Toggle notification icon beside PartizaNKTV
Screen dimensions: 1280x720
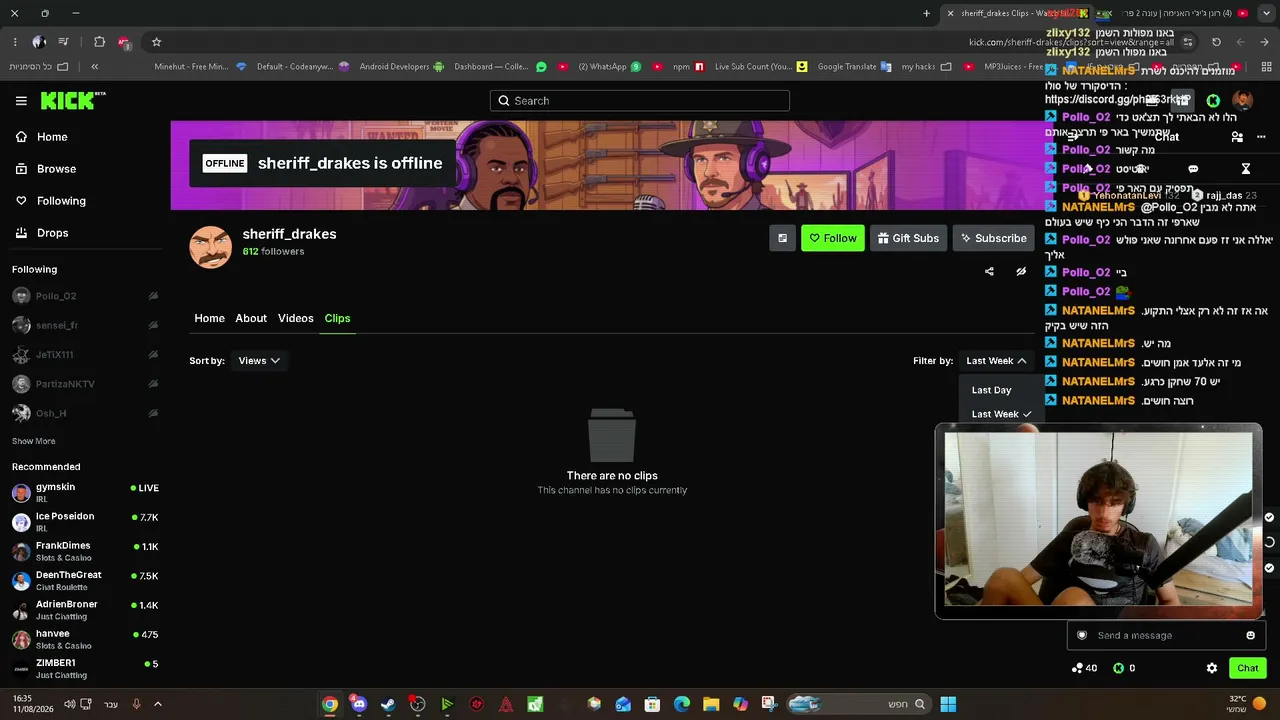tap(153, 384)
